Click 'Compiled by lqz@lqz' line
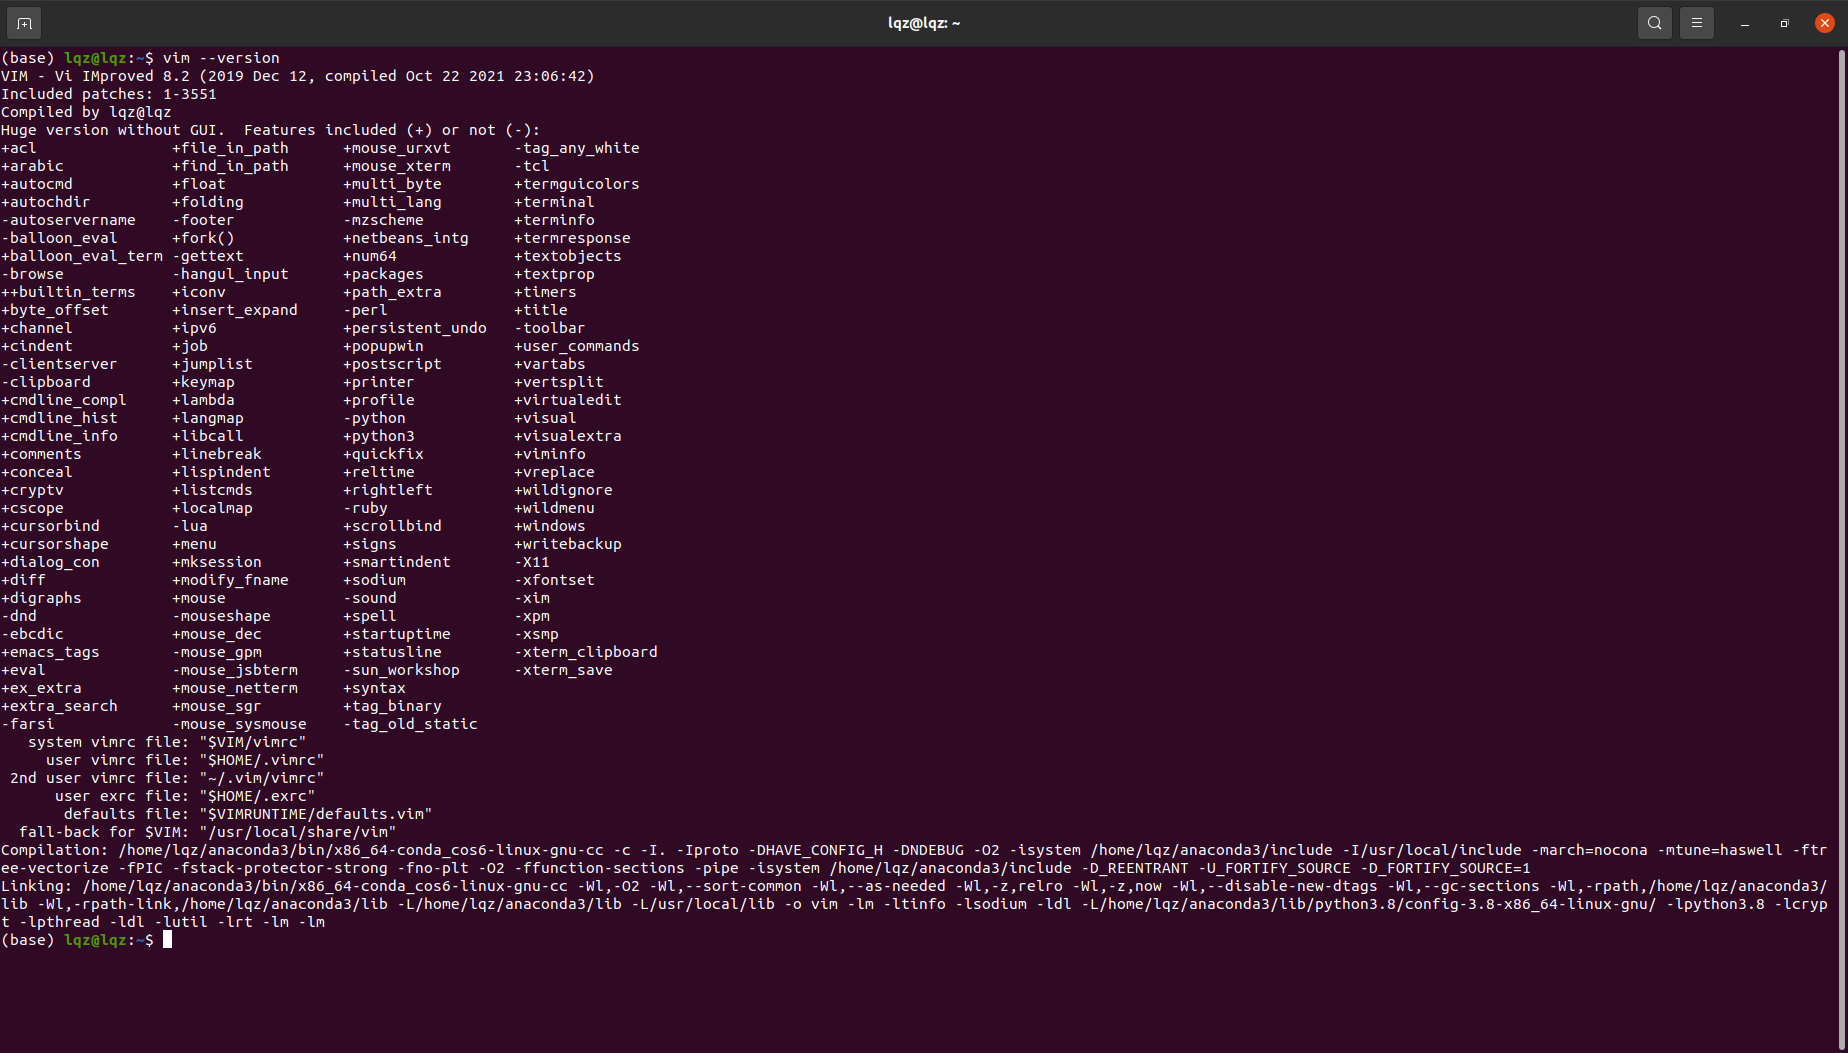The height and width of the screenshot is (1053, 1848). click(x=86, y=112)
